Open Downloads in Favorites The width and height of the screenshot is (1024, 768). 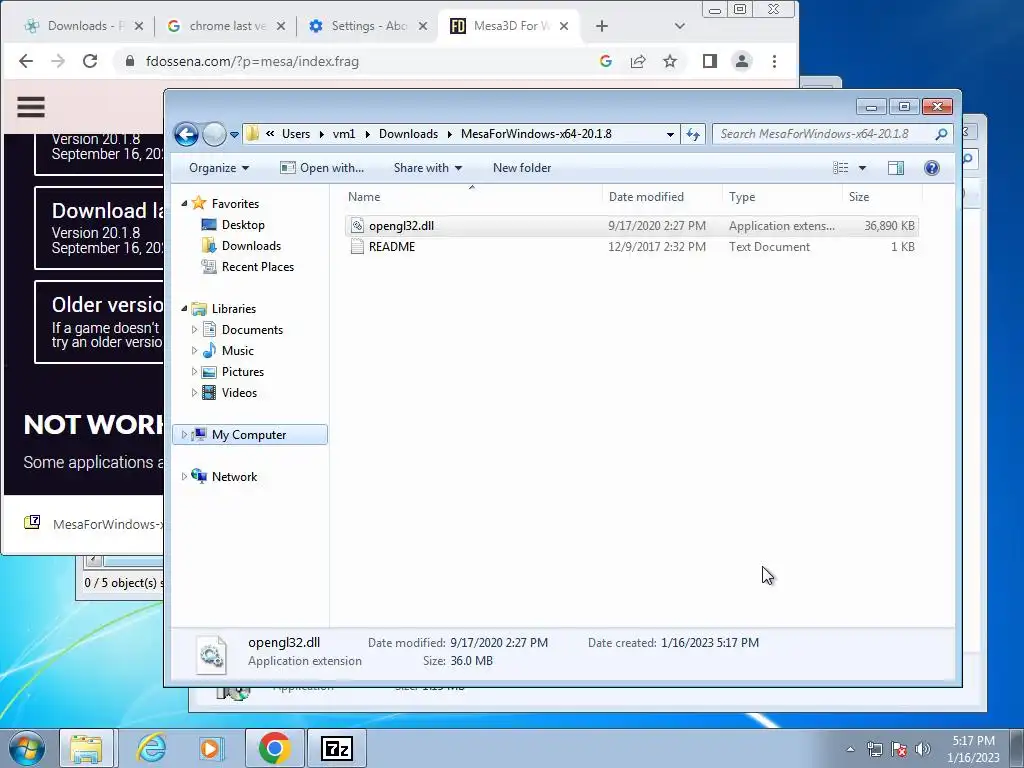pyautogui.click(x=251, y=246)
